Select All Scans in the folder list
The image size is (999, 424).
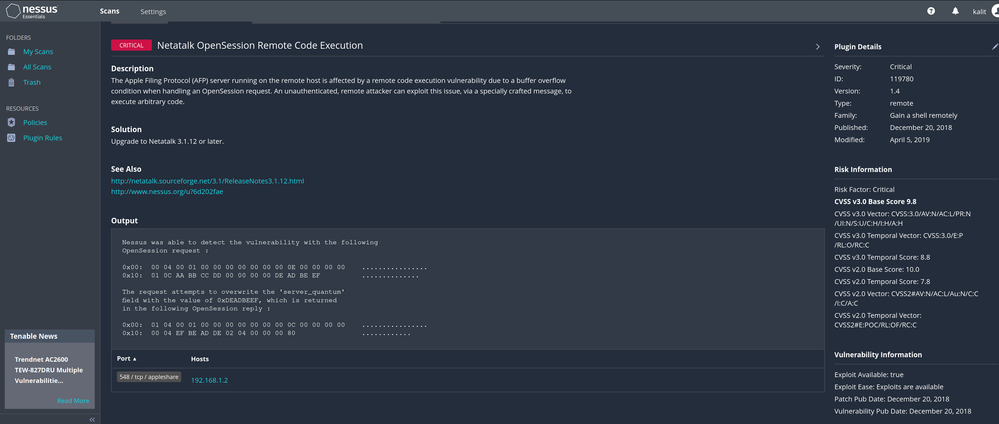pyautogui.click(x=37, y=67)
